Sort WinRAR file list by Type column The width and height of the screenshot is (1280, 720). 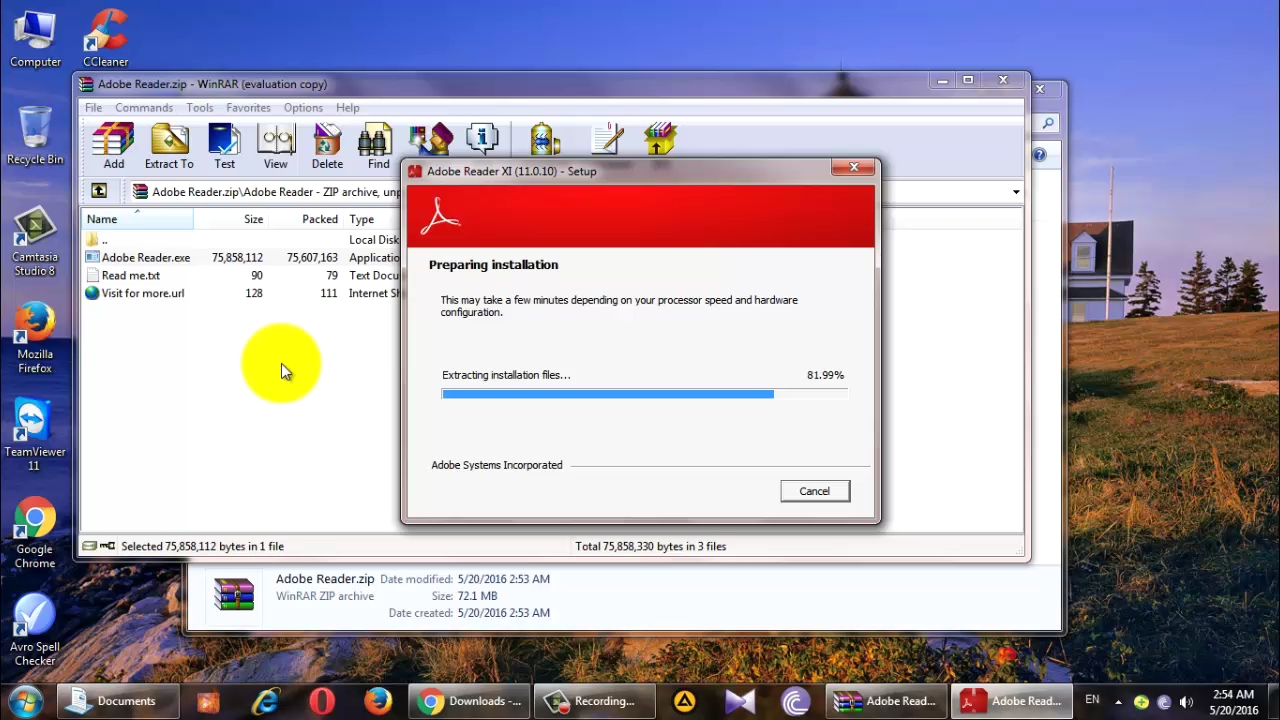click(x=372, y=219)
